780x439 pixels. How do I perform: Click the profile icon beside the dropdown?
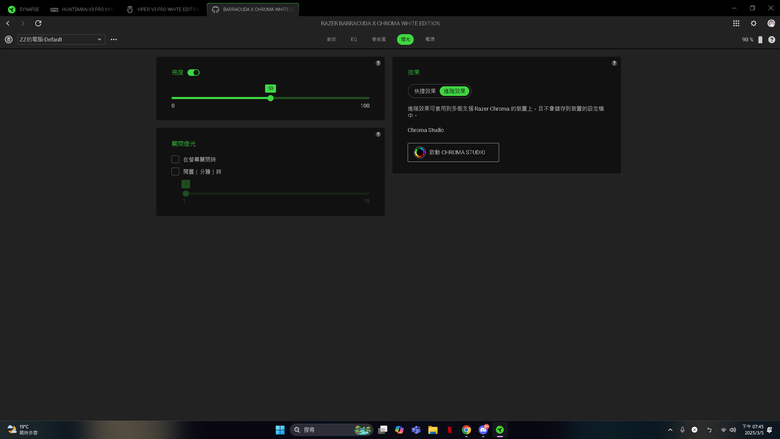[x=8, y=39]
